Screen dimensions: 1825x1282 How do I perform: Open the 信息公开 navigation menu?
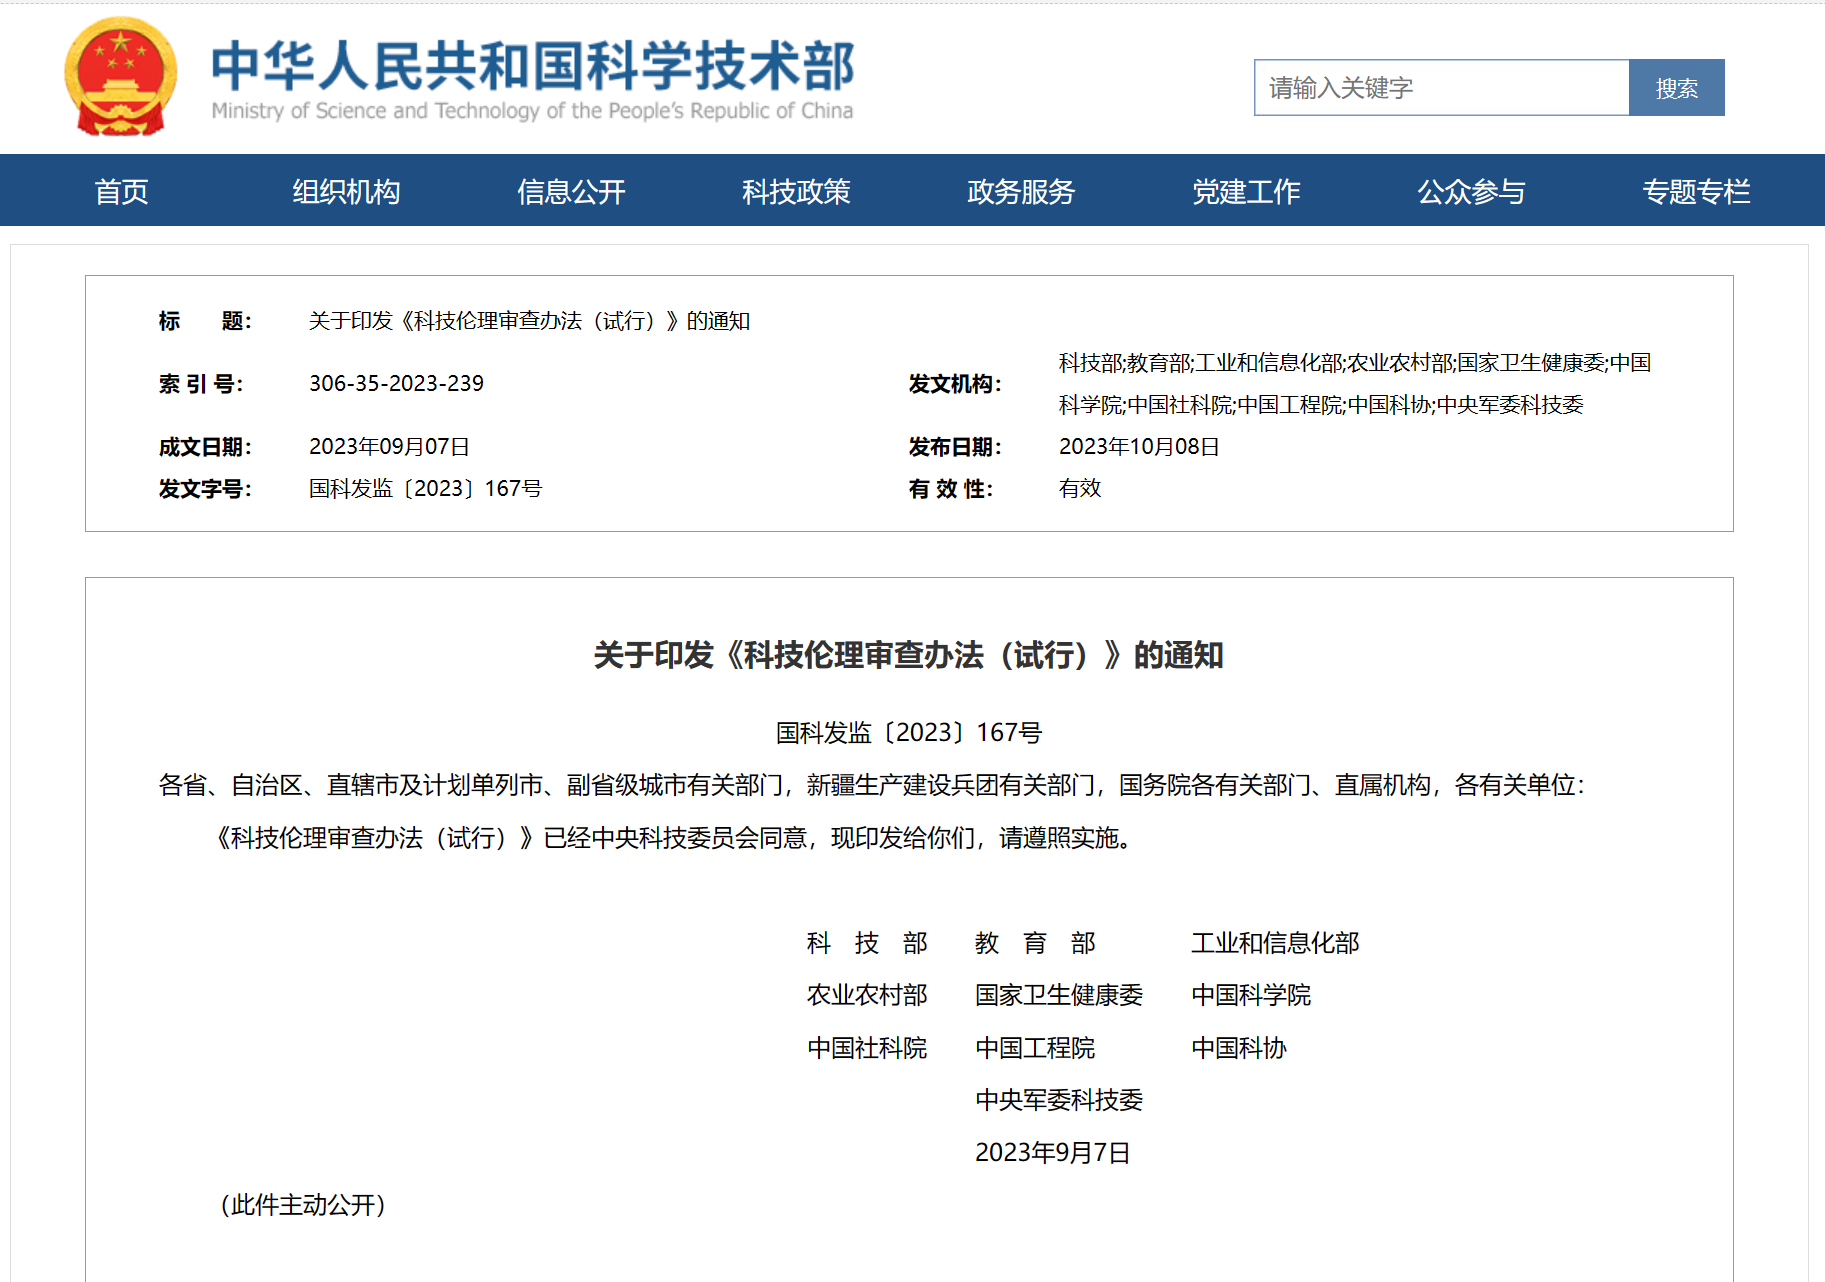571,191
